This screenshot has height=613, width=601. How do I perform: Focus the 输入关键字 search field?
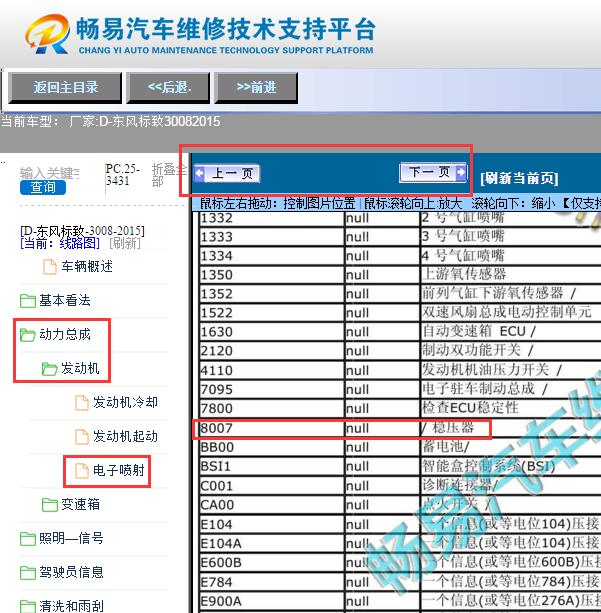[x=50, y=173]
